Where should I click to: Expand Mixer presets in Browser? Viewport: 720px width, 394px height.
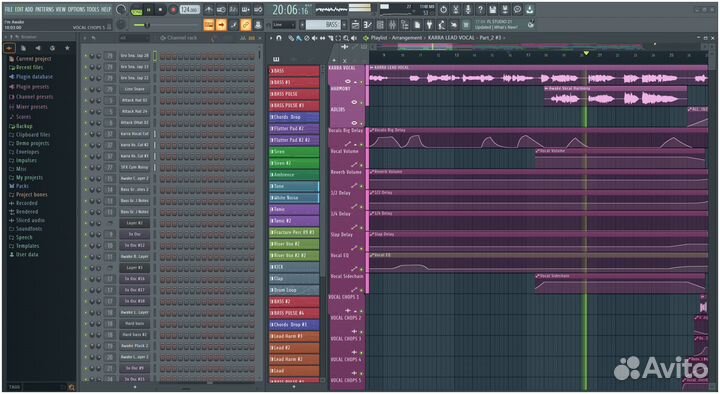tap(31, 107)
